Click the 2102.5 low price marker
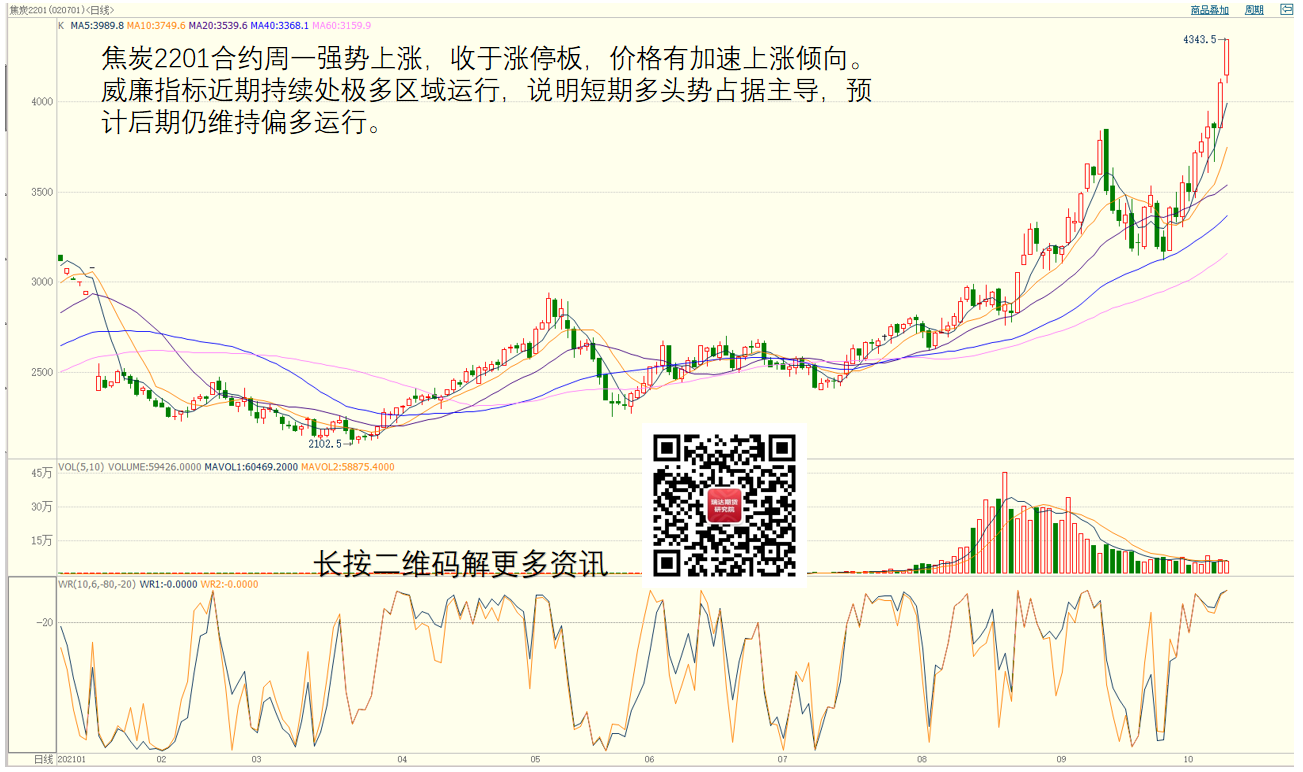The height and width of the screenshot is (772, 1303). pos(325,443)
